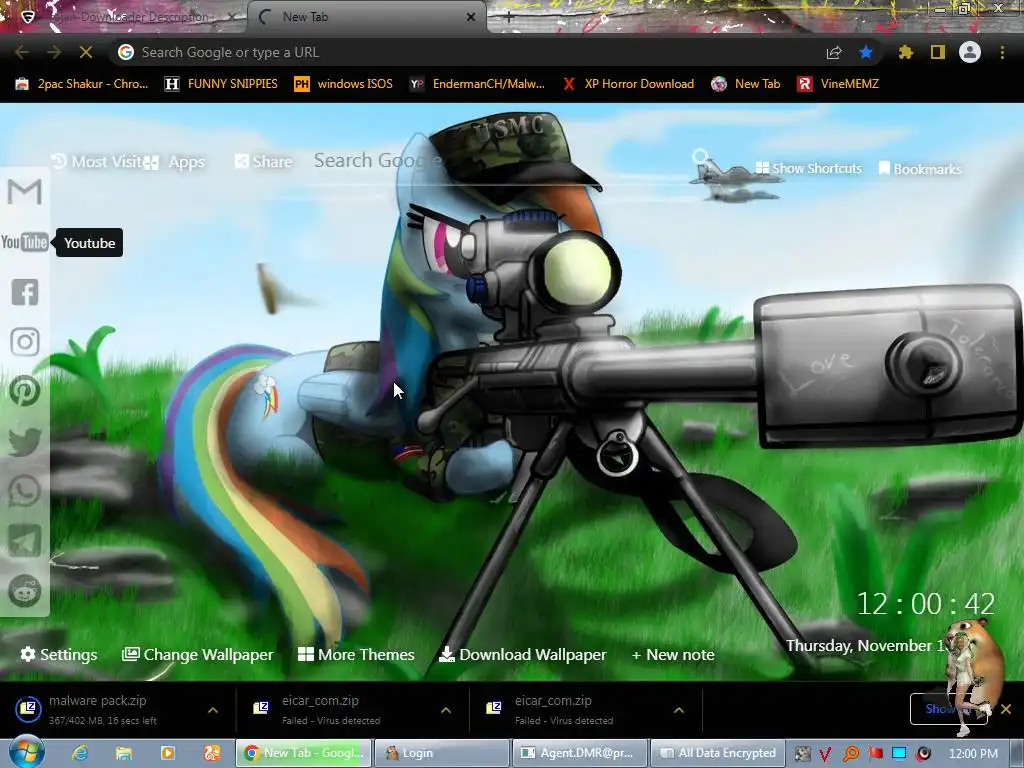Switch to Login taskbar window

tap(440, 753)
